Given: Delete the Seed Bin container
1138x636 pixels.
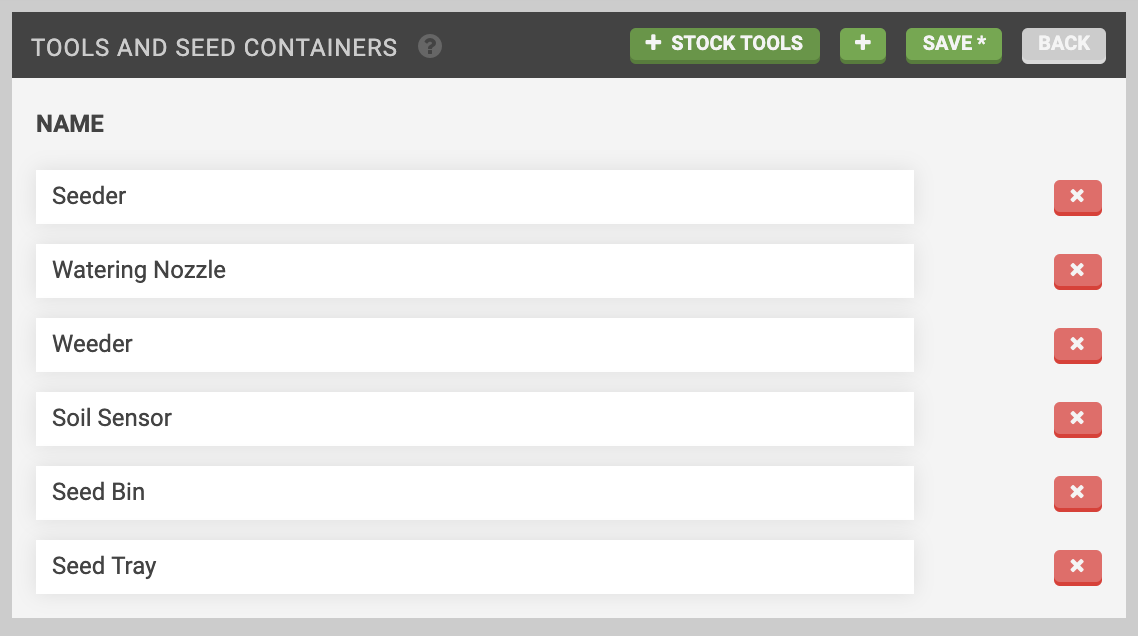Looking at the screenshot, I should pos(1077,493).
